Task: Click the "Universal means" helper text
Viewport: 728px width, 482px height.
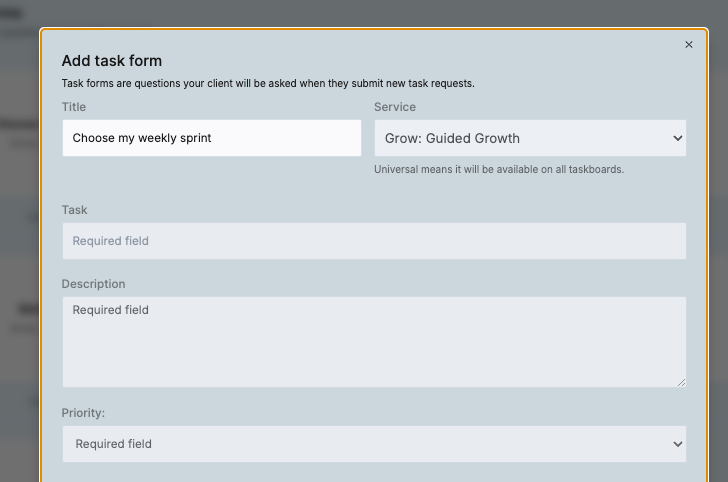Action: [x=499, y=170]
